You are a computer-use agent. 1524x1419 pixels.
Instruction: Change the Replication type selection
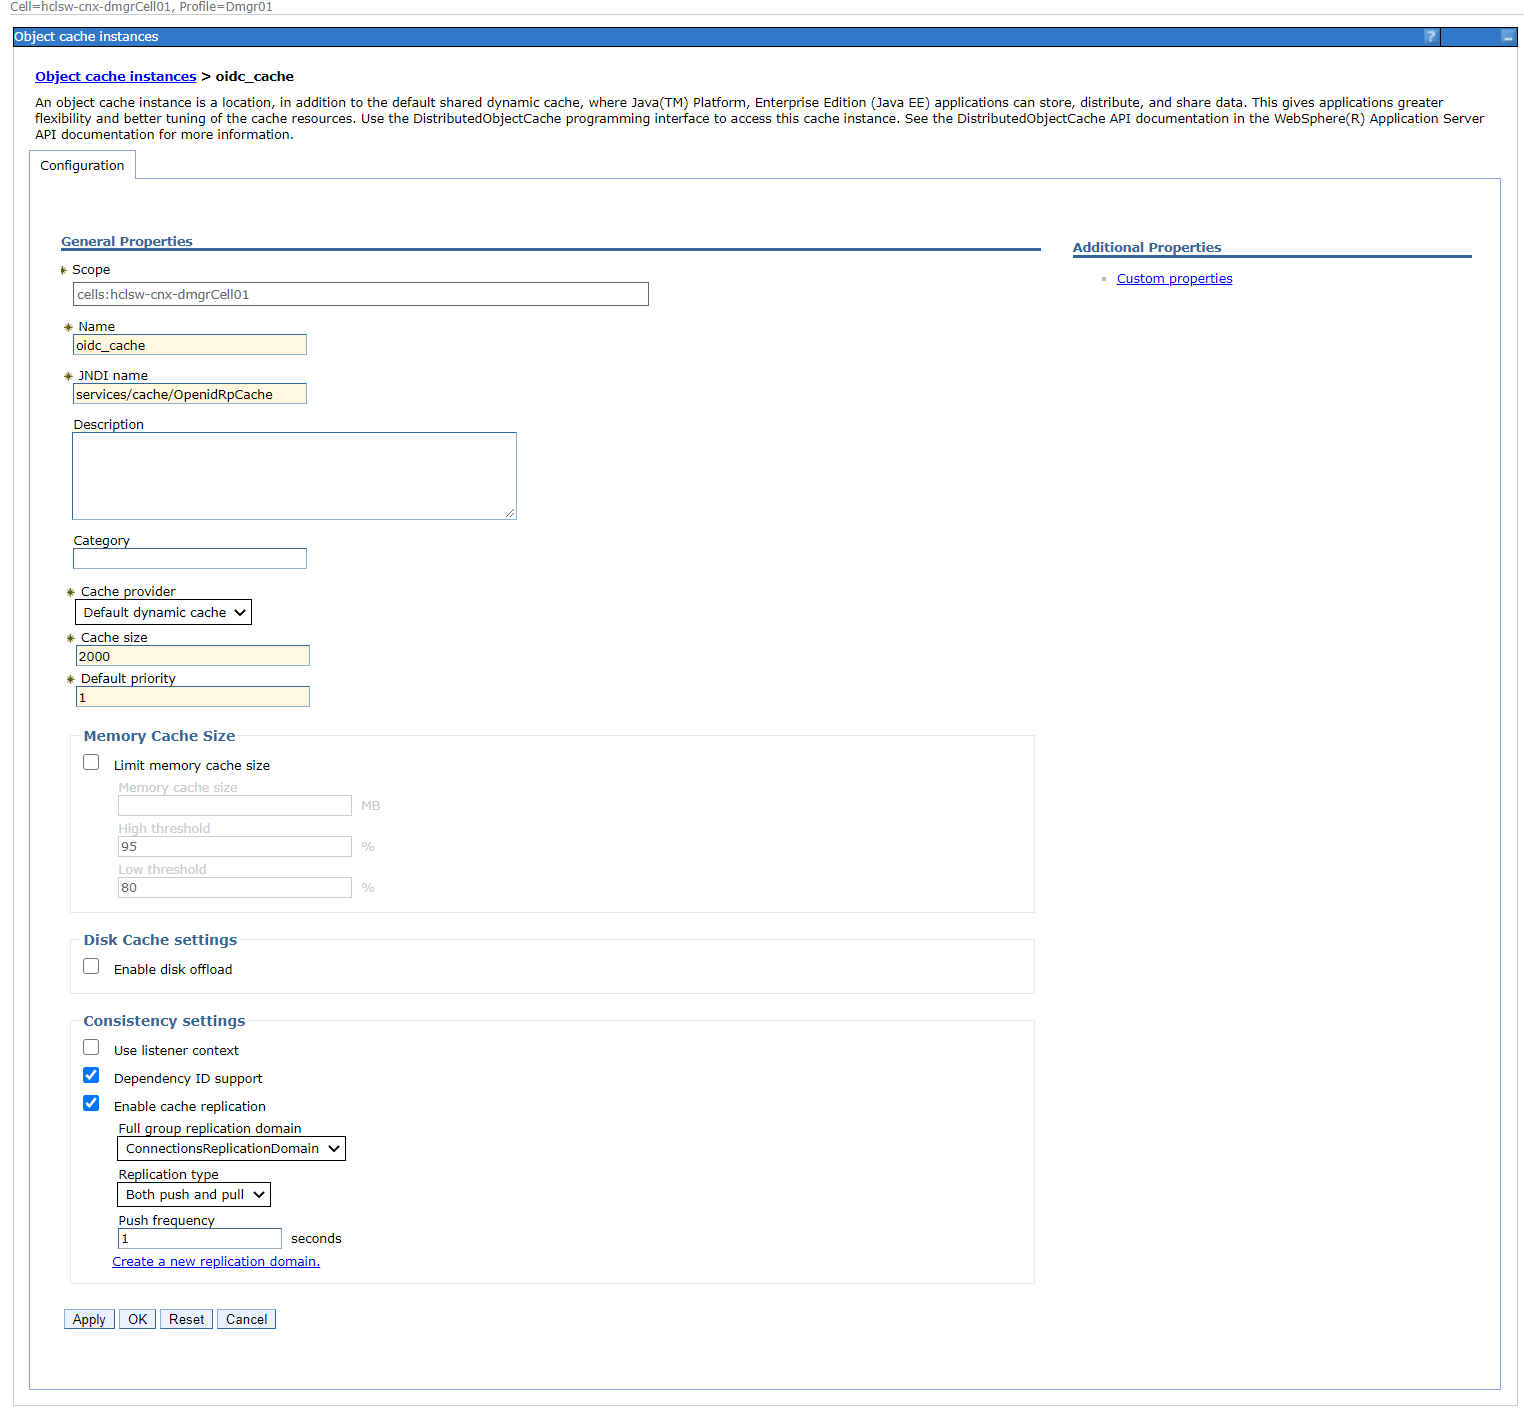click(193, 1194)
